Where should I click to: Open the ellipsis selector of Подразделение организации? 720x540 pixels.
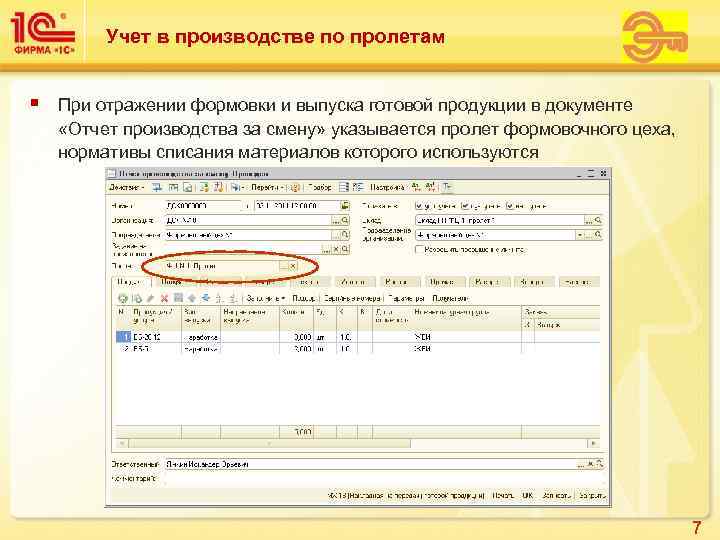pyautogui.click(x=589, y=235)
